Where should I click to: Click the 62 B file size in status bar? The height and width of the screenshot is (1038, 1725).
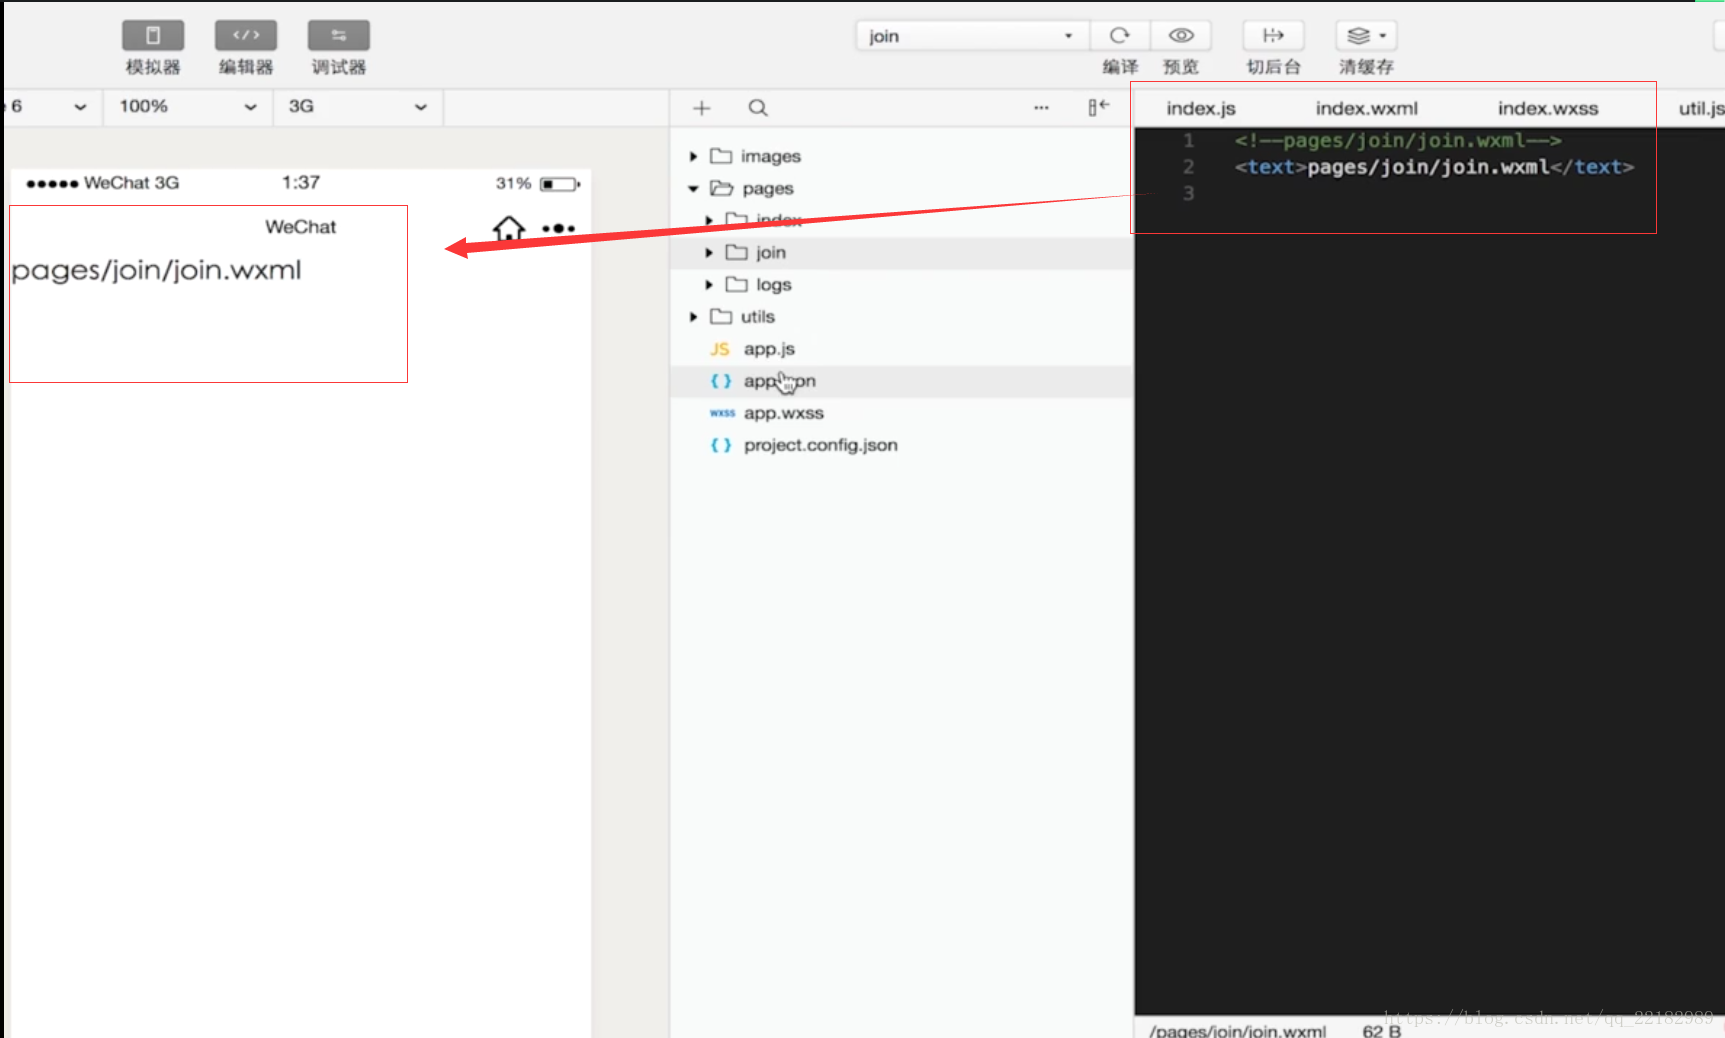1382,1031
